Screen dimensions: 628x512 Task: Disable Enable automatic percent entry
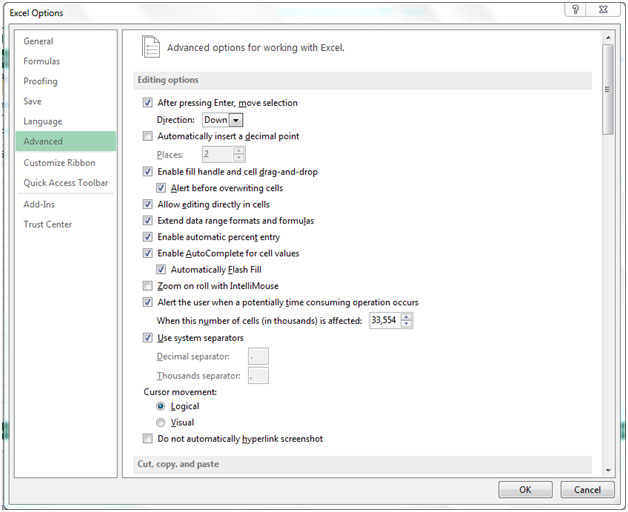[x=147, y=237]
